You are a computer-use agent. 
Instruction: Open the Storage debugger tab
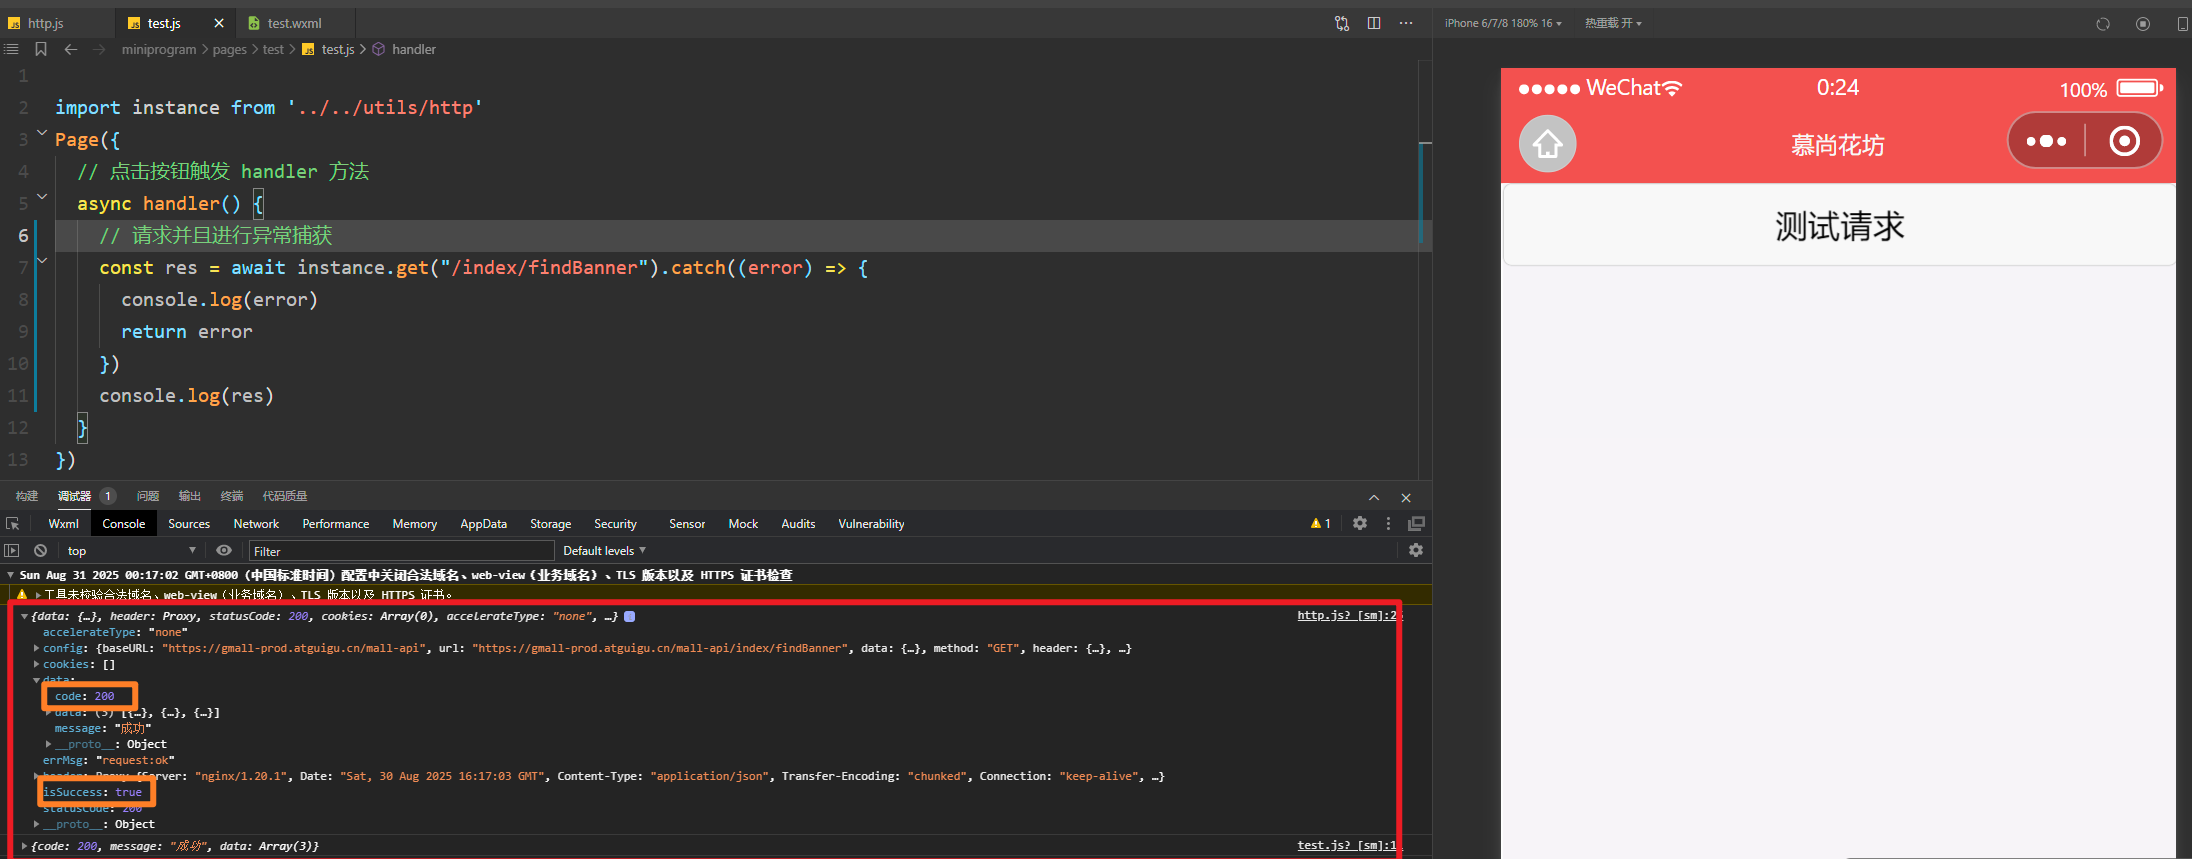(x=550, y=523)
